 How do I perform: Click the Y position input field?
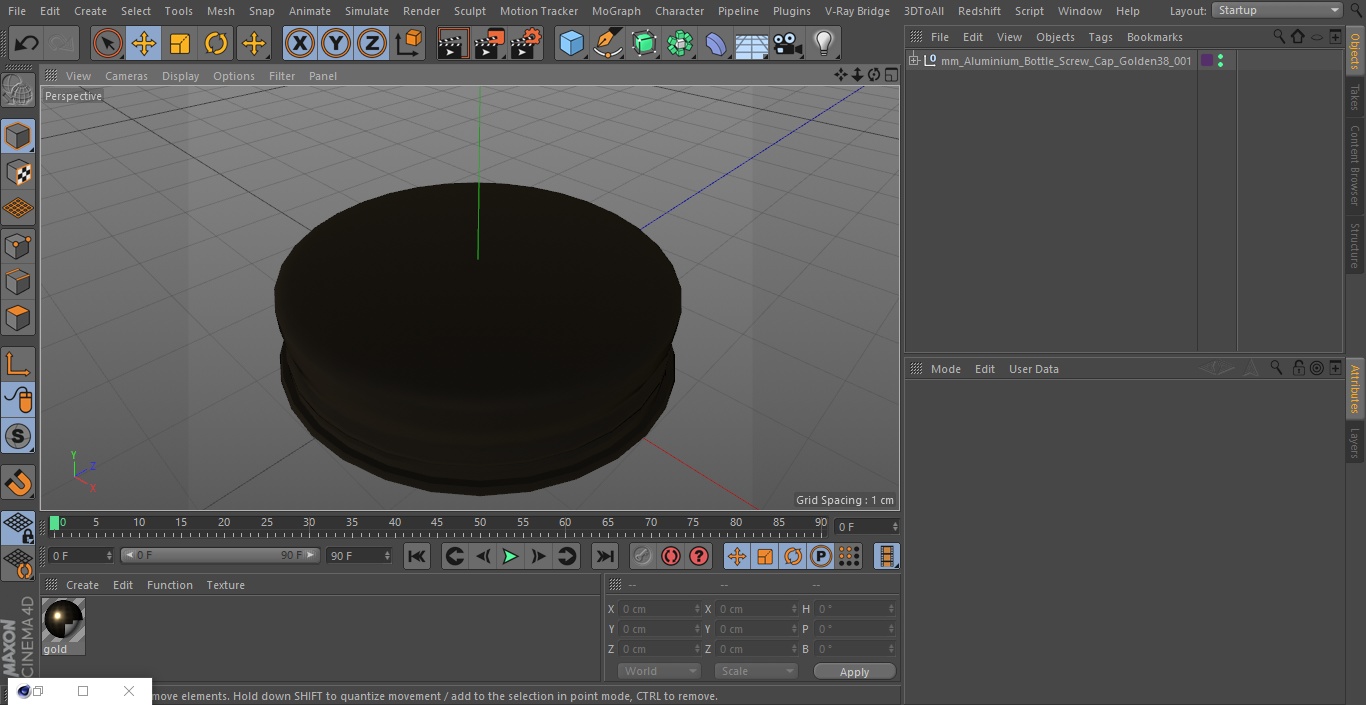[x=660, y=629]
